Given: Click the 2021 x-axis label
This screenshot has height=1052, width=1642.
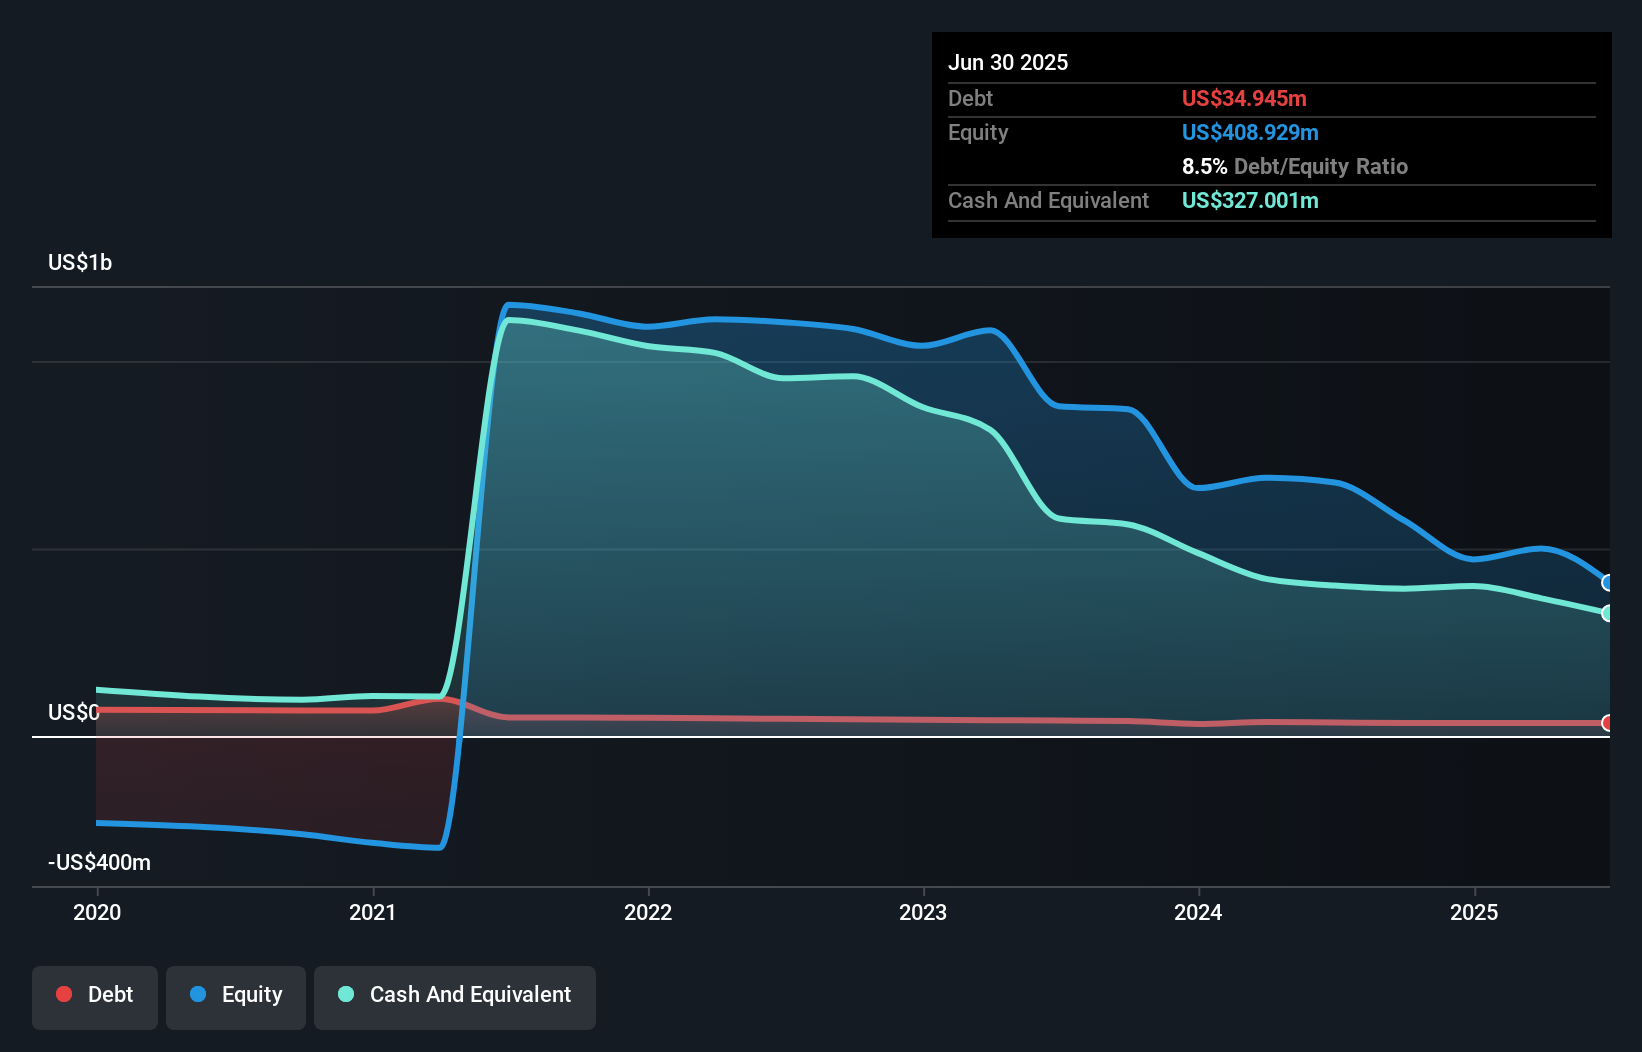Looking at the screenshot, I should point(372,912).
